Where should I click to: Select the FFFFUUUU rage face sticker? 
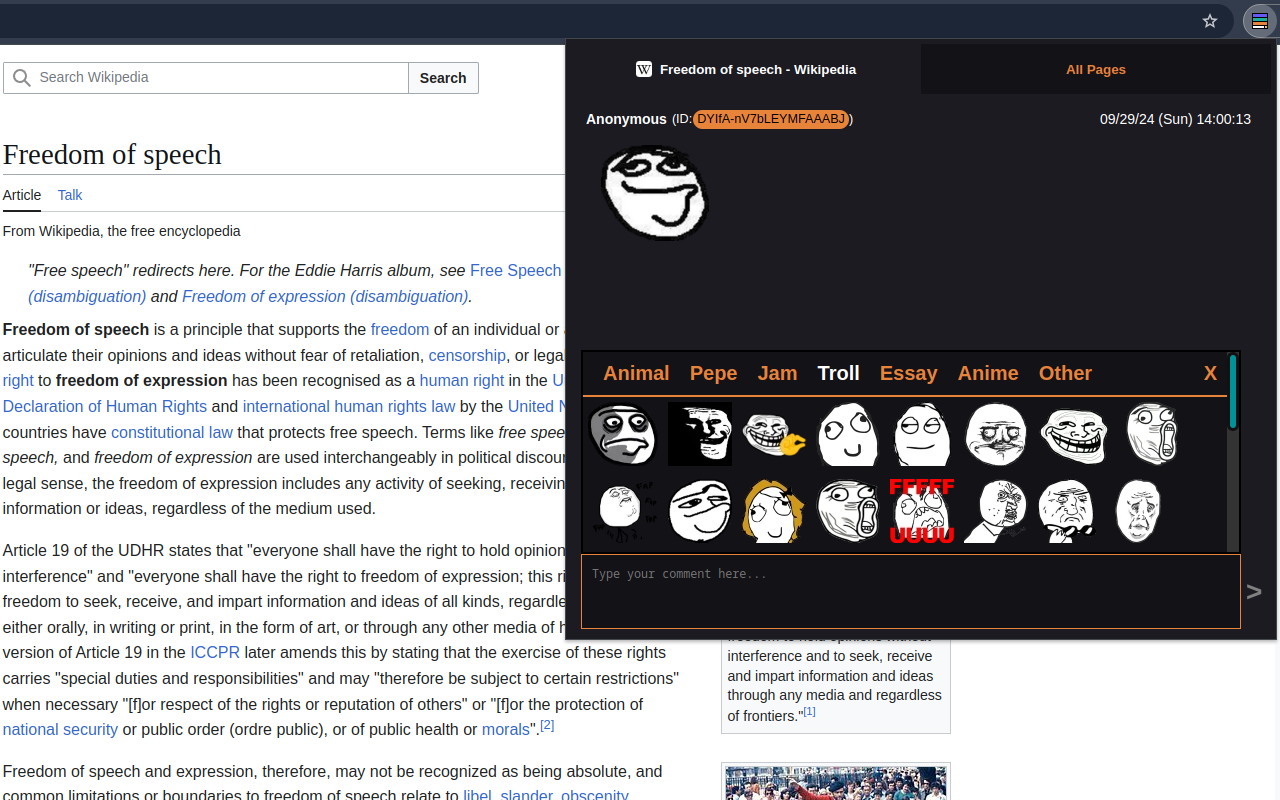click(x=922, y=511)
